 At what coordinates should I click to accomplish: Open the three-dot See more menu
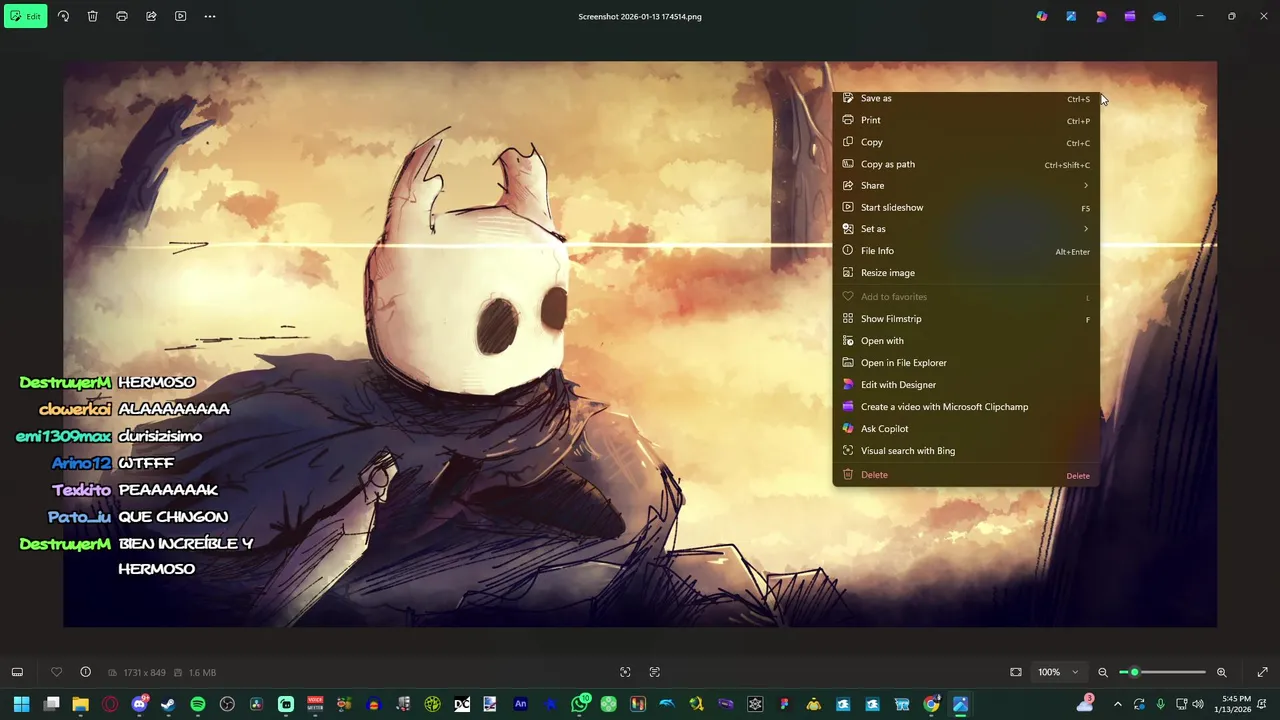point(210,16)
